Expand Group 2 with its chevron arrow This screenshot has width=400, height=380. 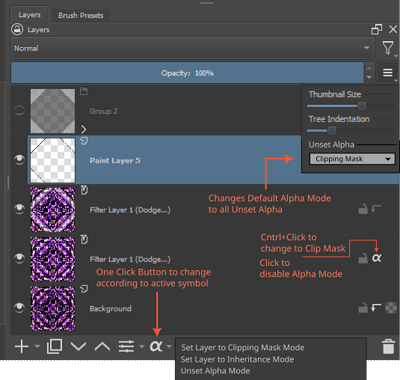pos(84,129)
